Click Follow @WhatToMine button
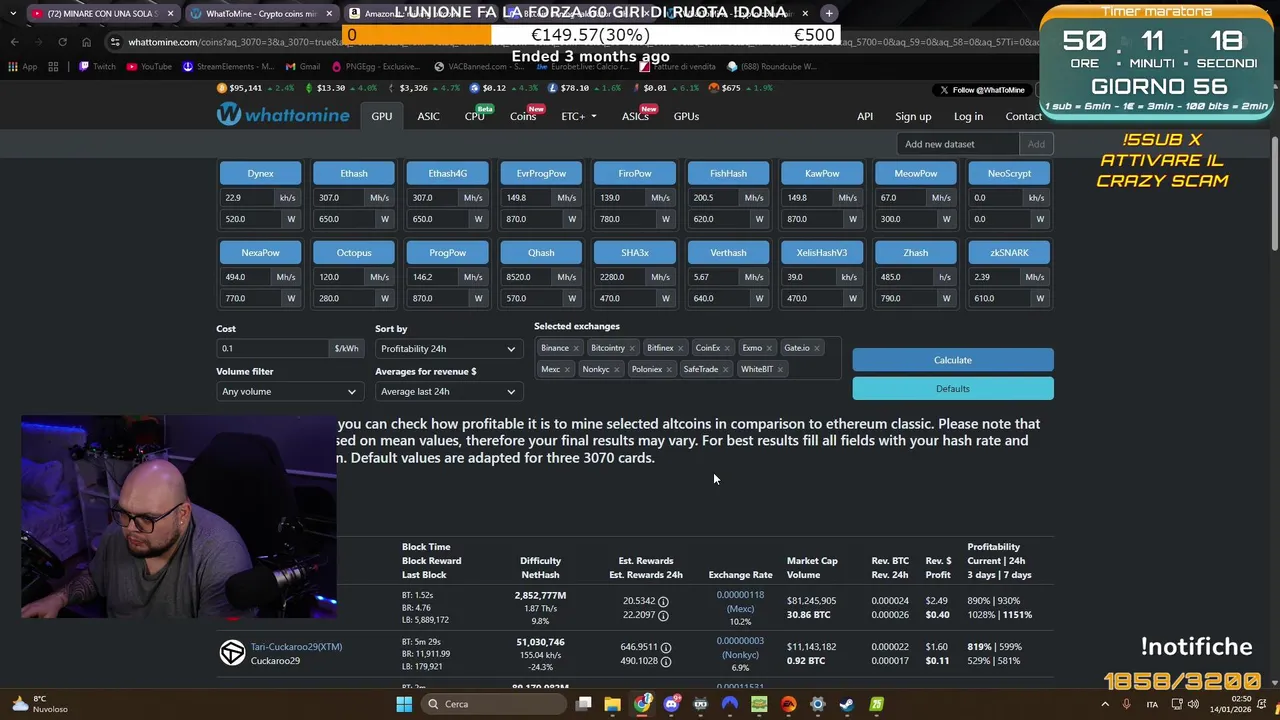The image size is (1280, 720). pyautogui.click(x=981, y=90)
